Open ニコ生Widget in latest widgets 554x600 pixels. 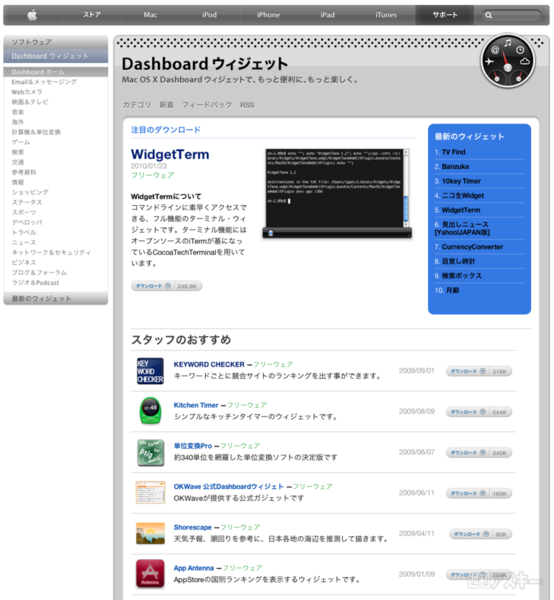(463, 196)
